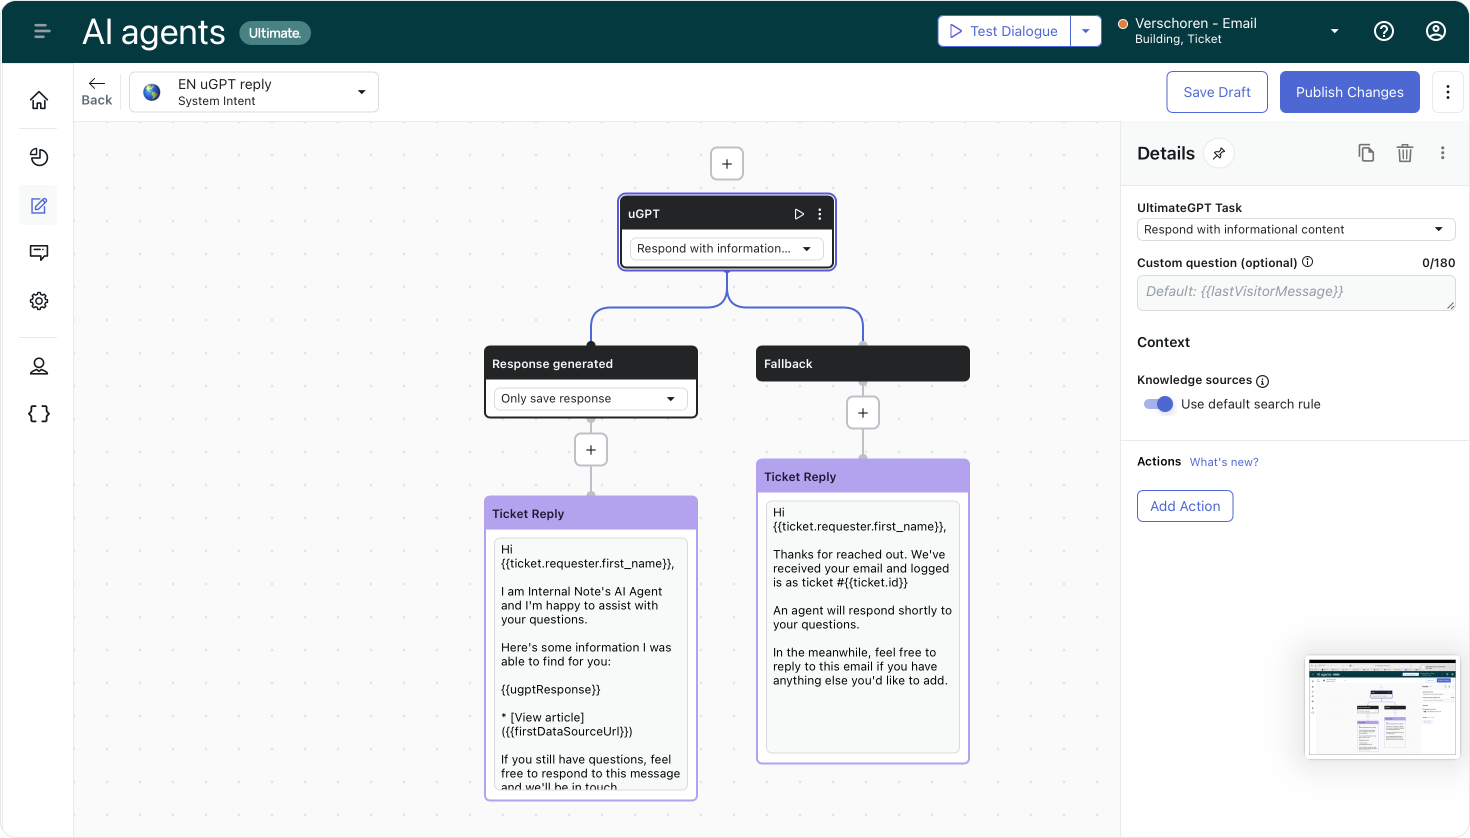Click Save Draft
Screen dimensions: 1470x838
pyautogui.click(x=1217, y=92)
